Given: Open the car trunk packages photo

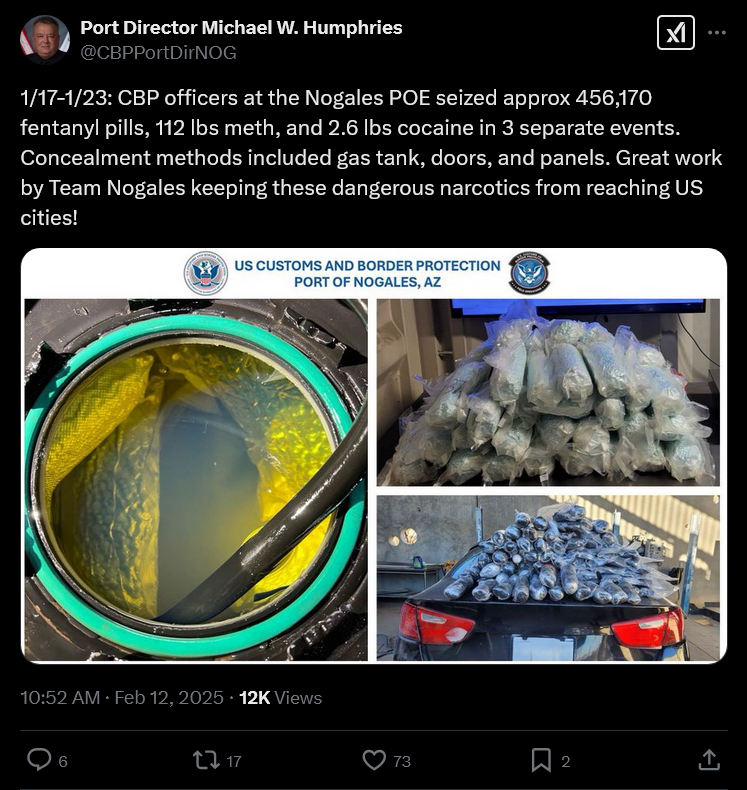Looking at the screenshot, I should pyautogui.click(x=548, y=578).
